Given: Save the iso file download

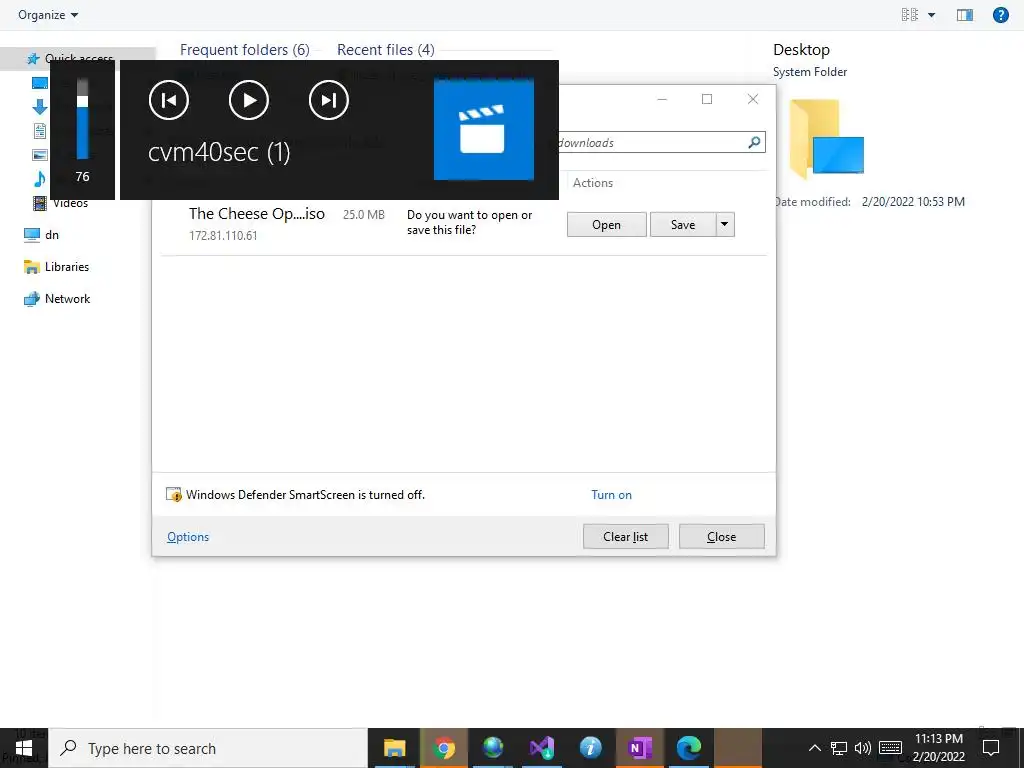Looking at the screenshot, I should coord(683,225).
